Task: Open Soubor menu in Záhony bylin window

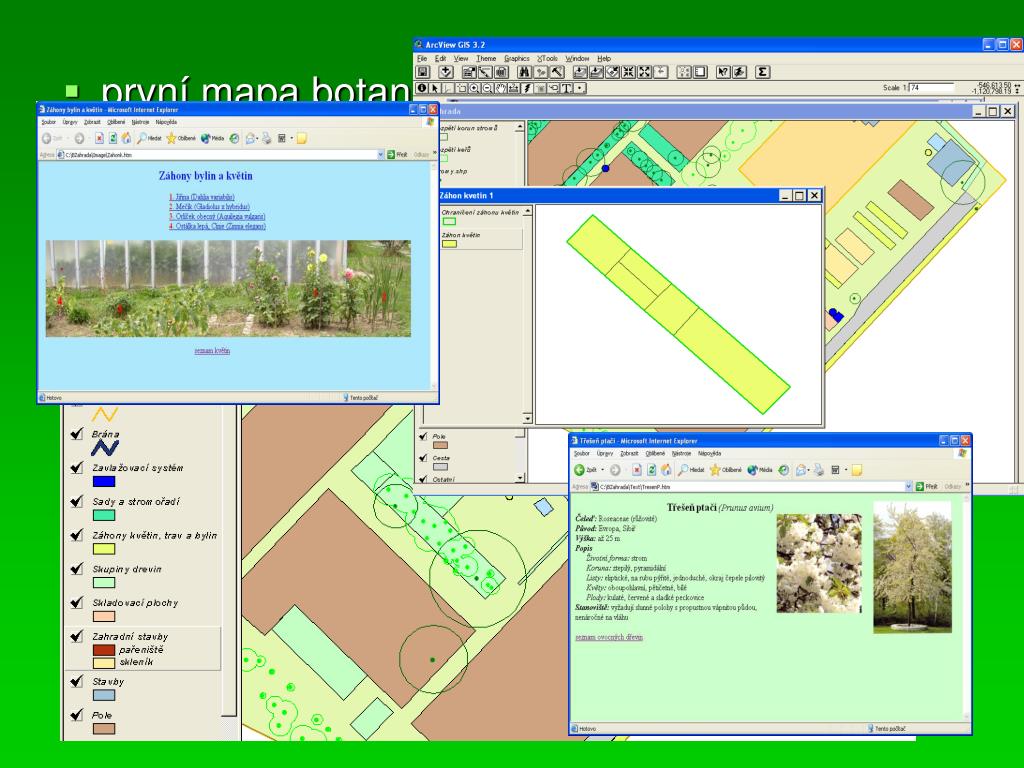Action: tap(48, 122)
